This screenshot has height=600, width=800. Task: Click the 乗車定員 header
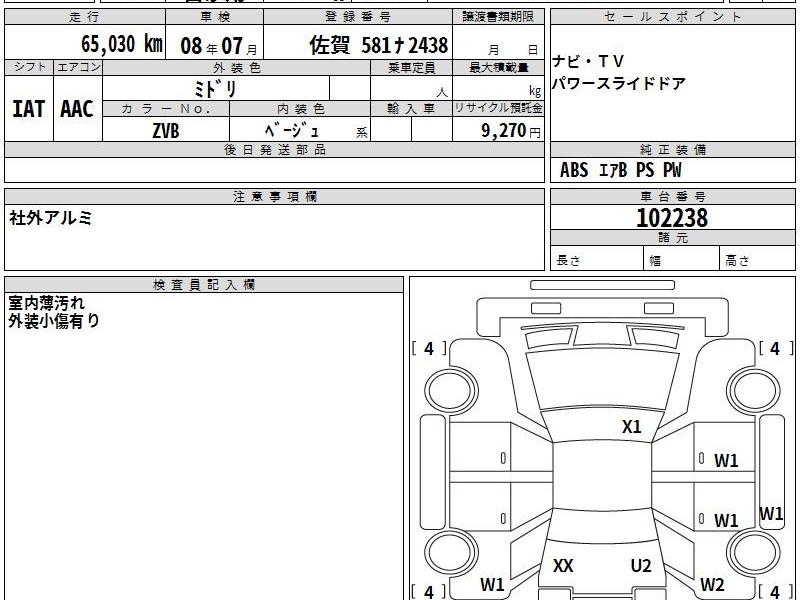(412, 67)
